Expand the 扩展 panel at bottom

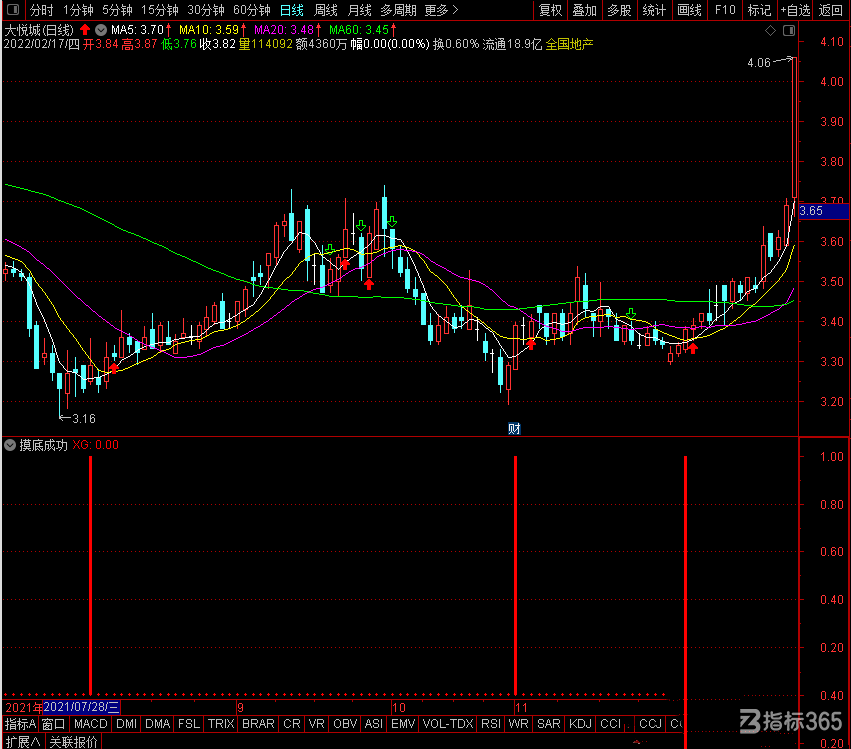tap(23, 741)
